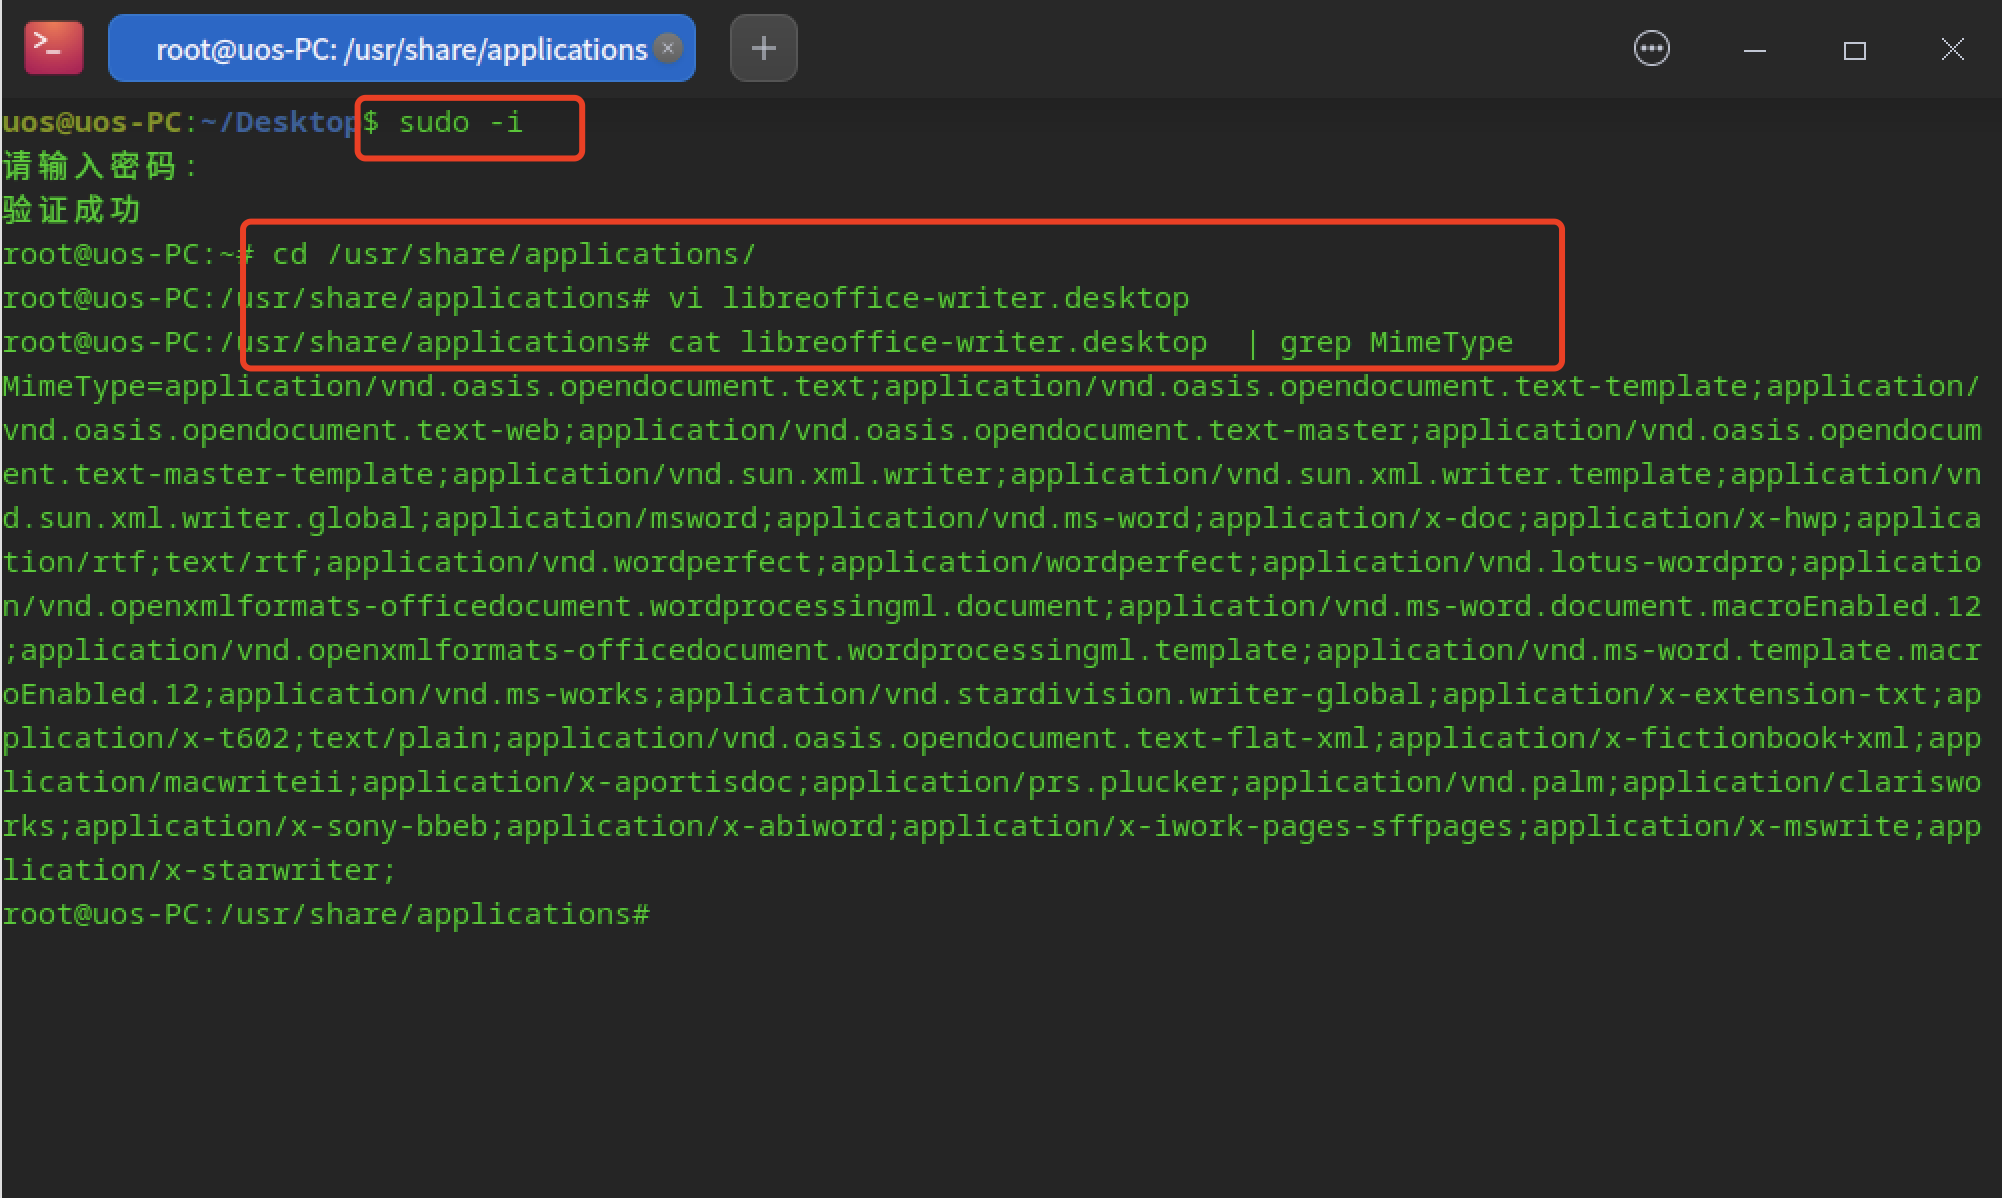Close the terminal window
Image resolution: width=2002 pixels, height=1198 pixels.
[1952, 50]
